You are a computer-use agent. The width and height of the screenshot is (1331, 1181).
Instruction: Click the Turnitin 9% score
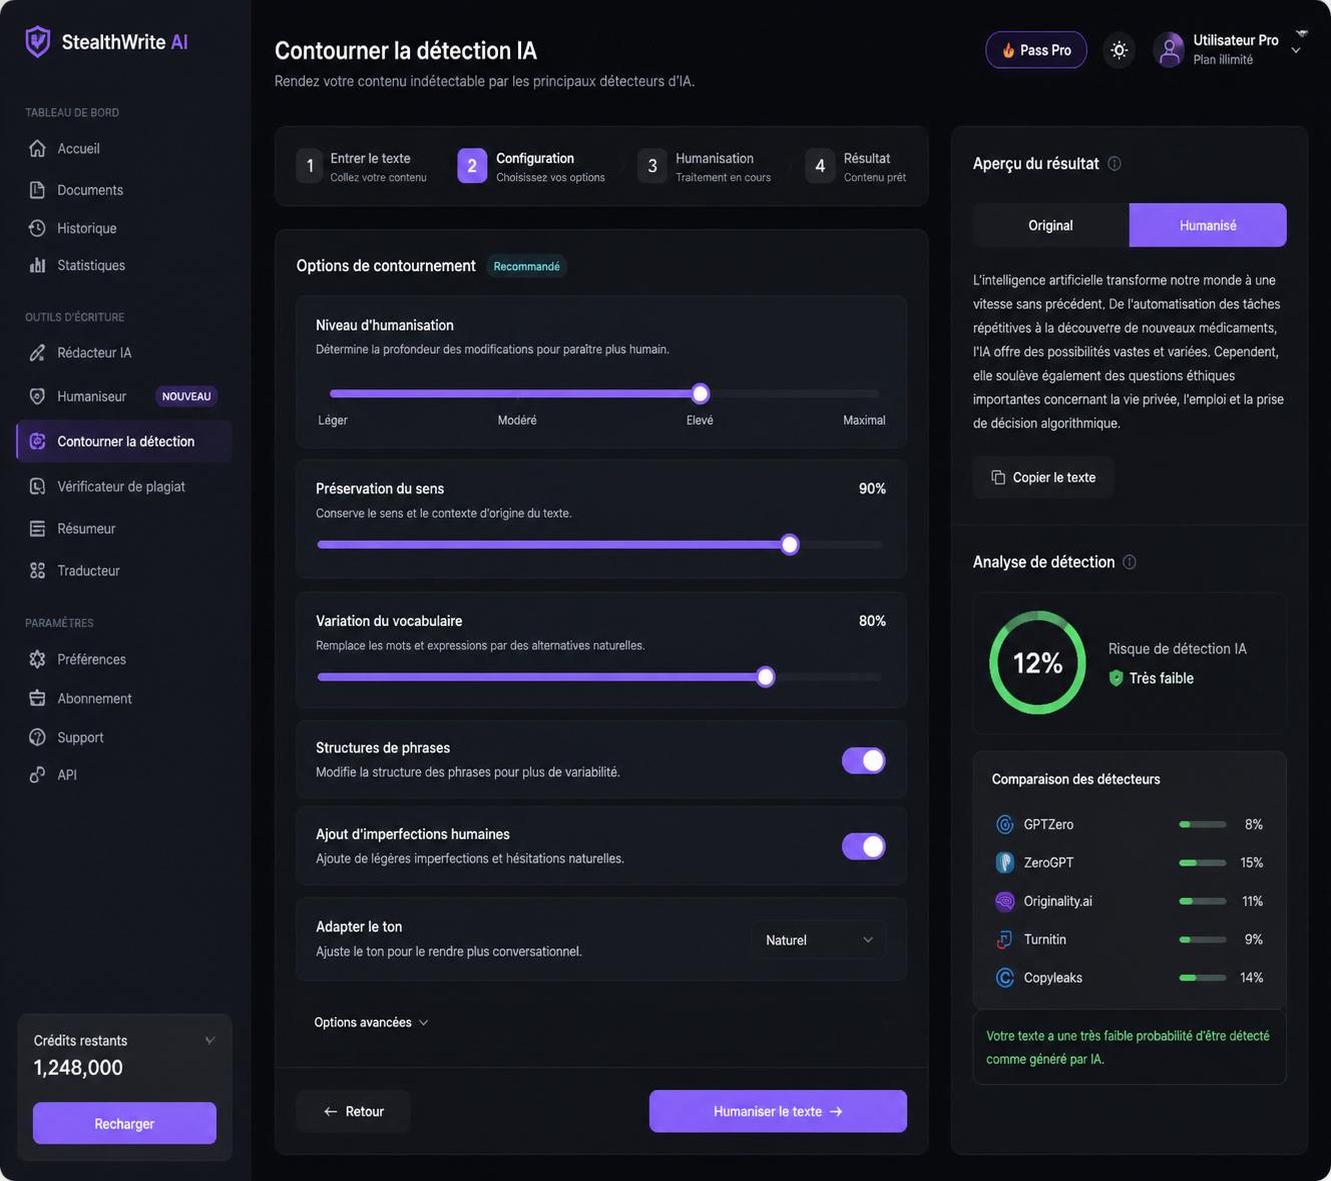1253,939
